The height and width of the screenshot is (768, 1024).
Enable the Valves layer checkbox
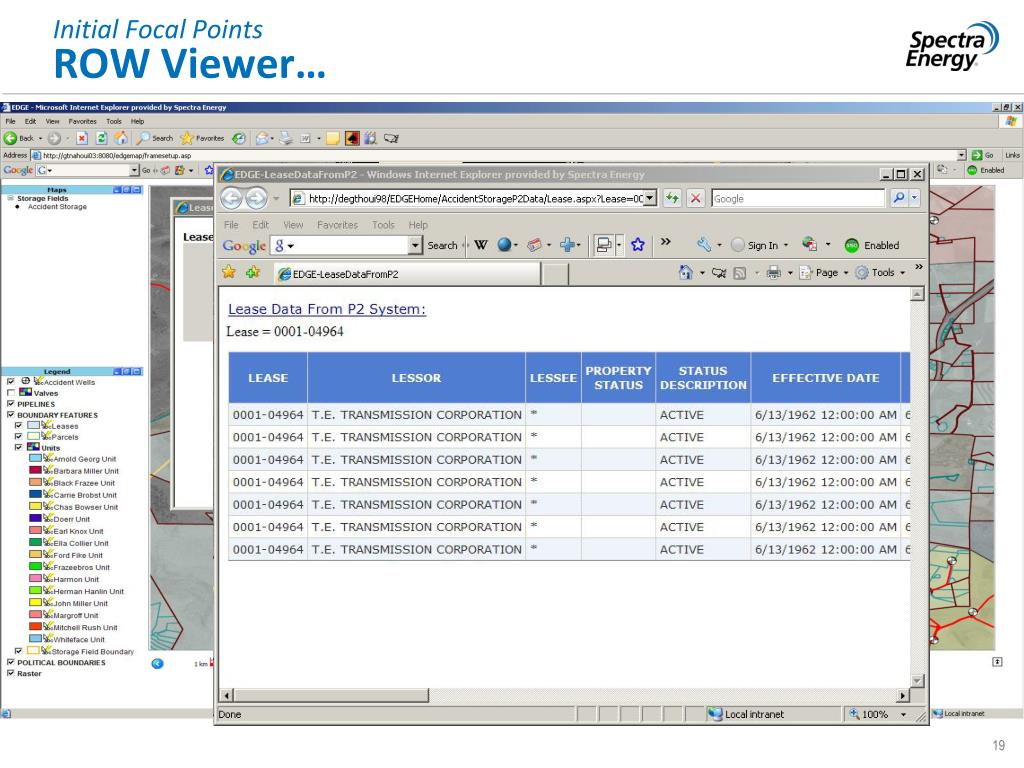coord(10,392)
